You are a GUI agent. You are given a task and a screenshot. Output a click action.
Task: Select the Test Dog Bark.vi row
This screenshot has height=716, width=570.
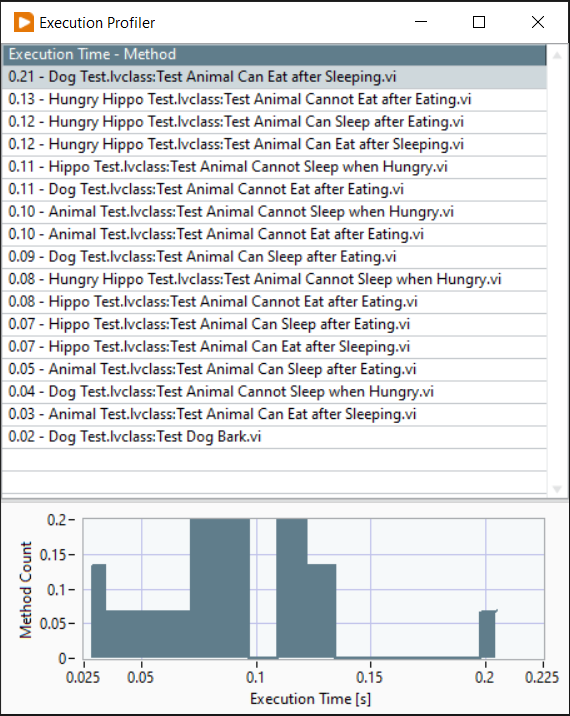click(274, 437)
